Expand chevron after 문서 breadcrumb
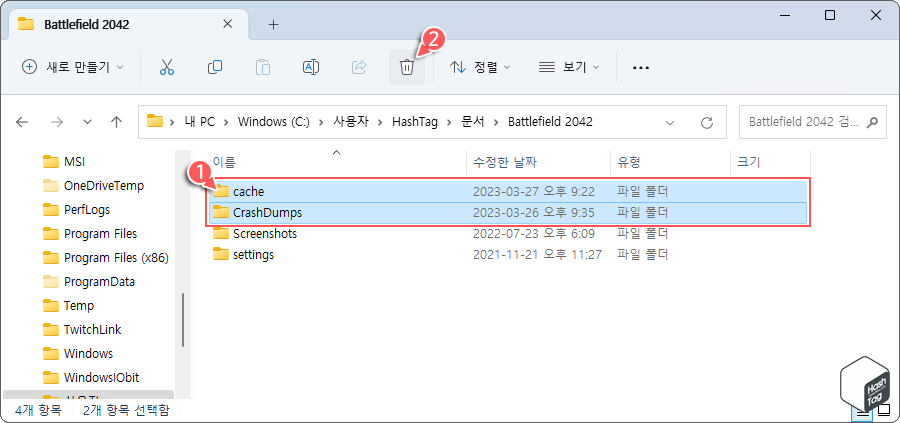This screenshot has height=423, width=900. click(x=496, y=122)
